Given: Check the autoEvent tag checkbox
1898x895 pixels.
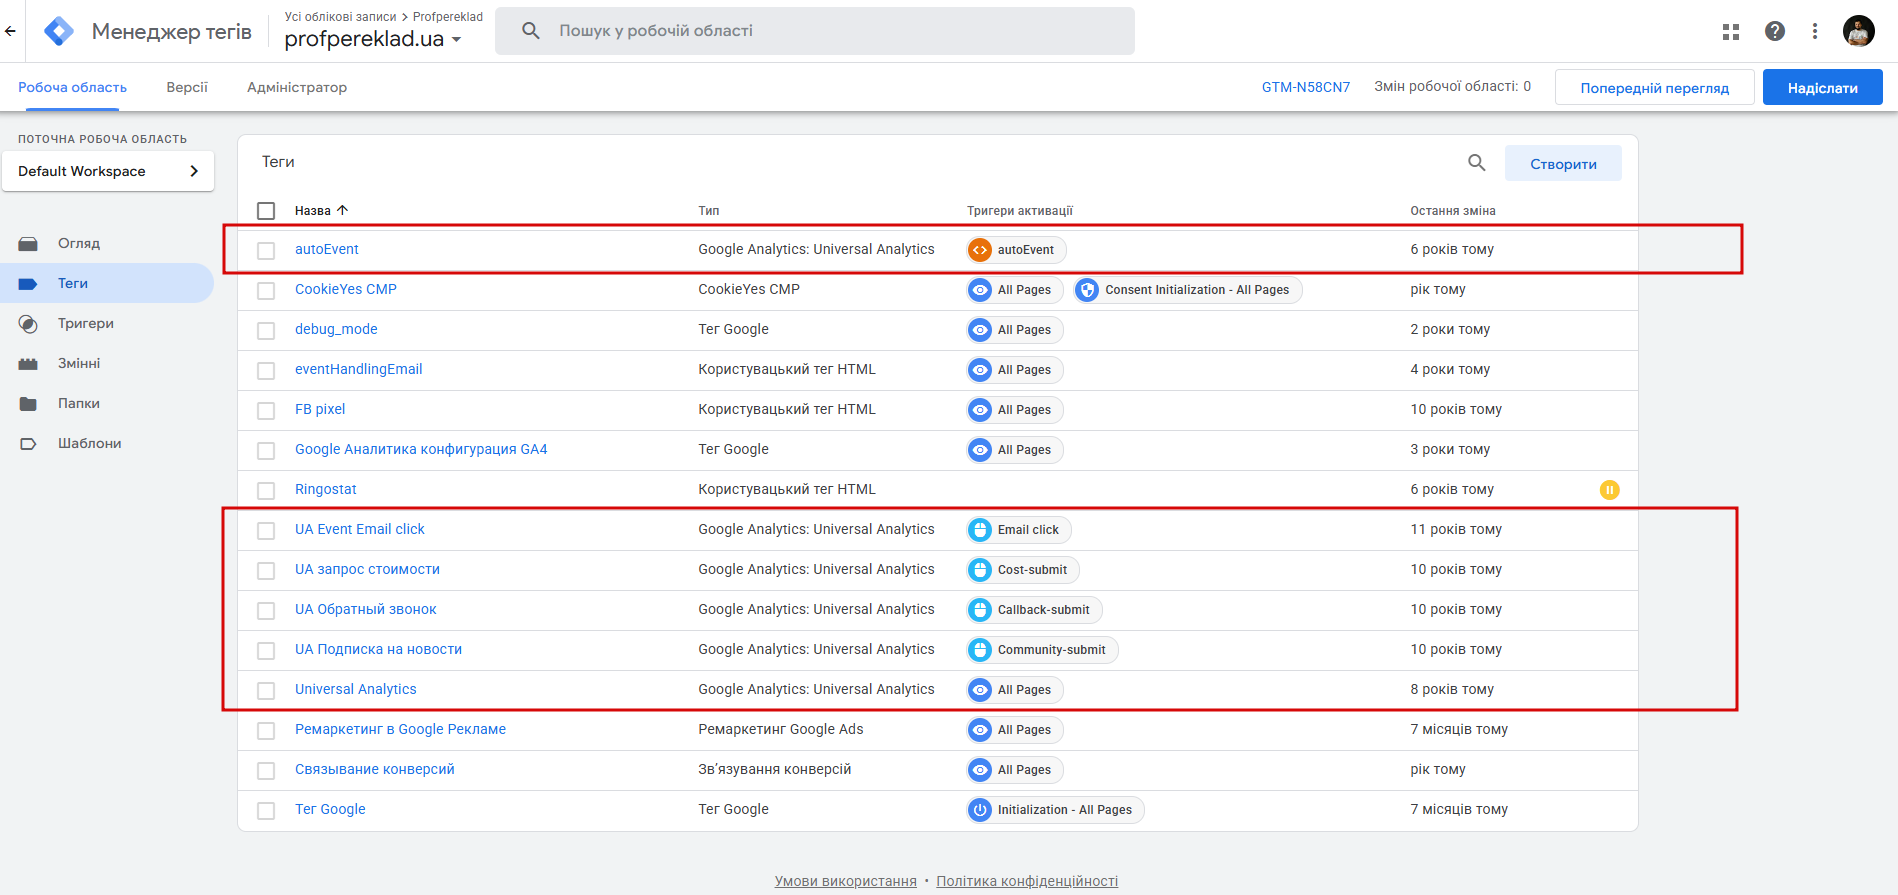Looking at the screenshot, I should click(266, 250).
